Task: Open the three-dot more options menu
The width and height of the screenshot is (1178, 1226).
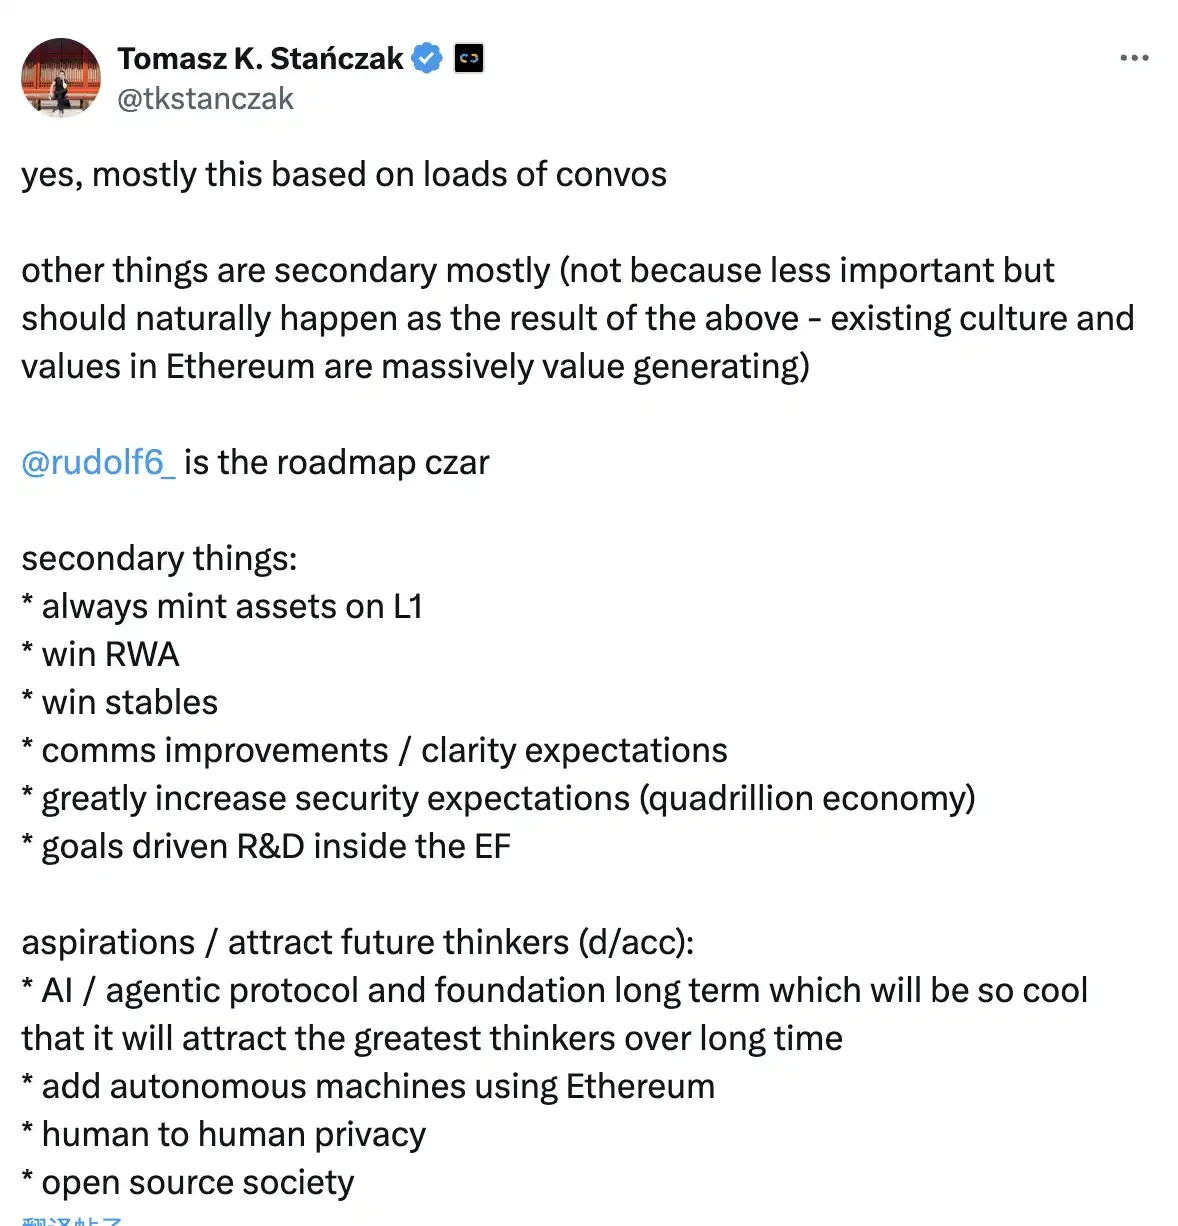Action: click(x=1134, y=59)
